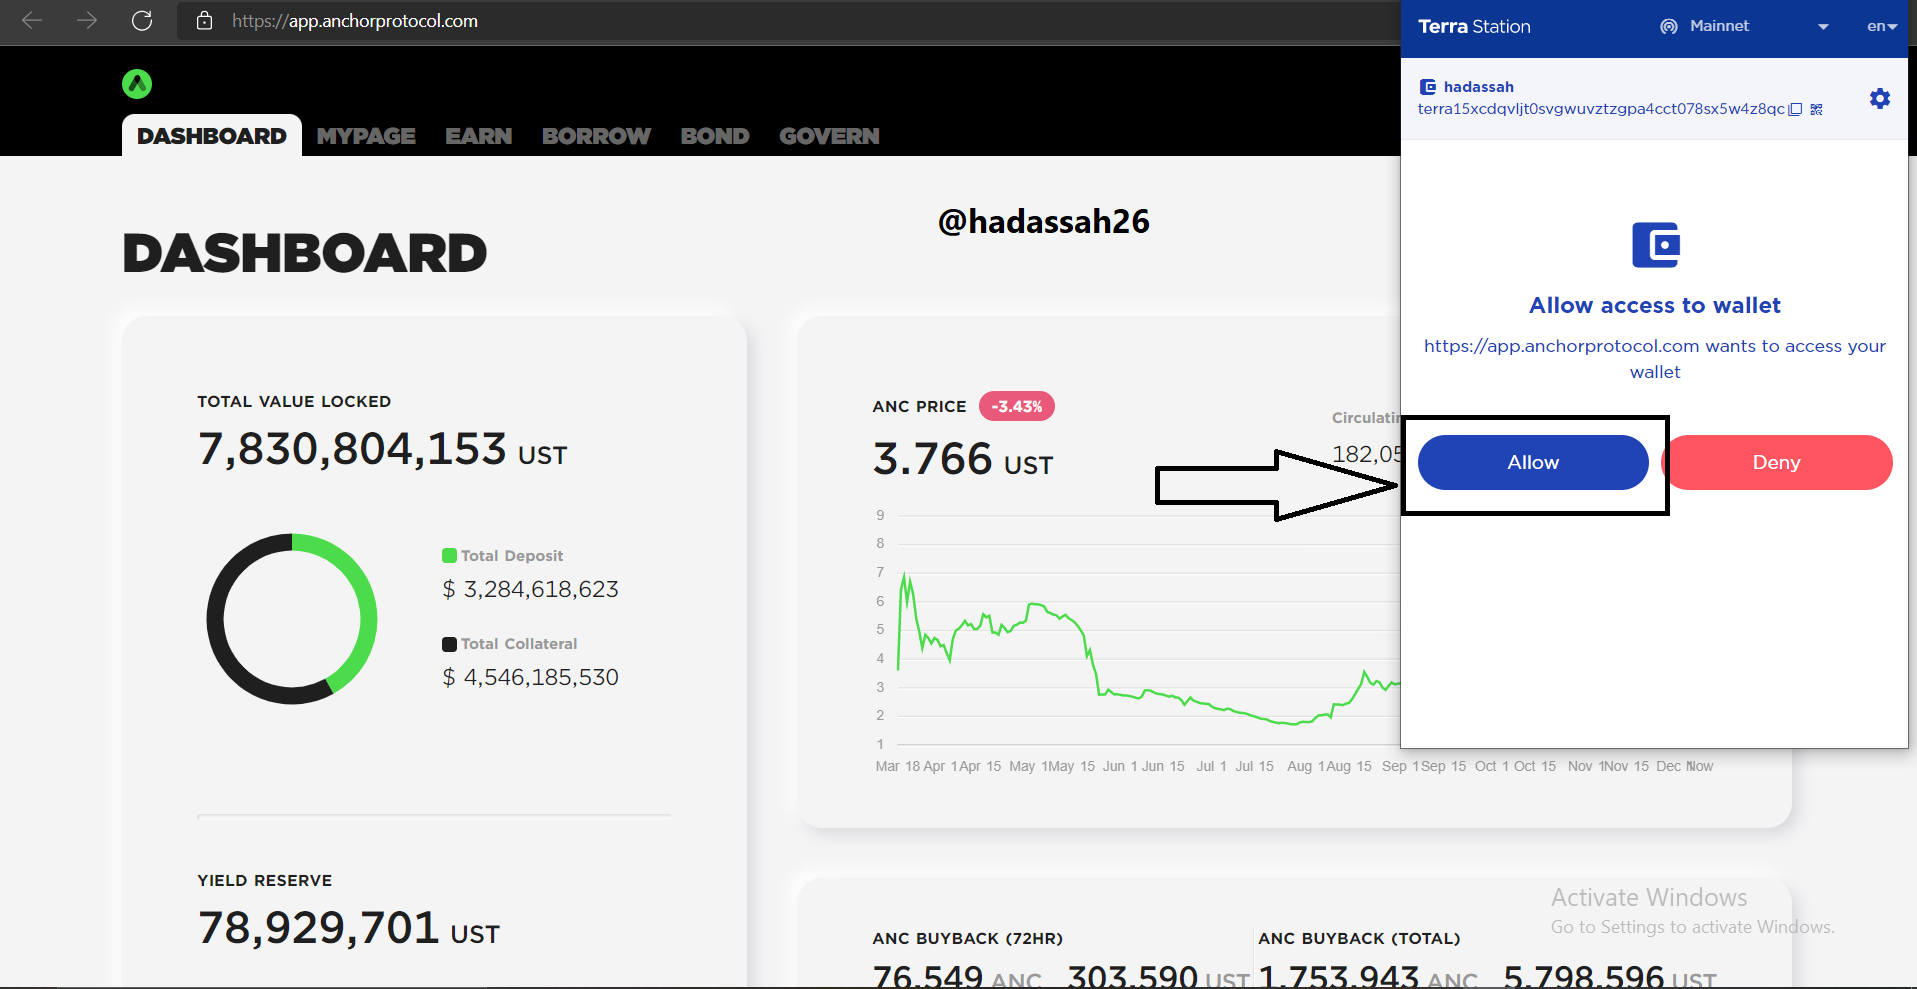Screen dimensions: 1917x989
Task: Click the -3.43% price change badge
Action: tap(1017, 406)
